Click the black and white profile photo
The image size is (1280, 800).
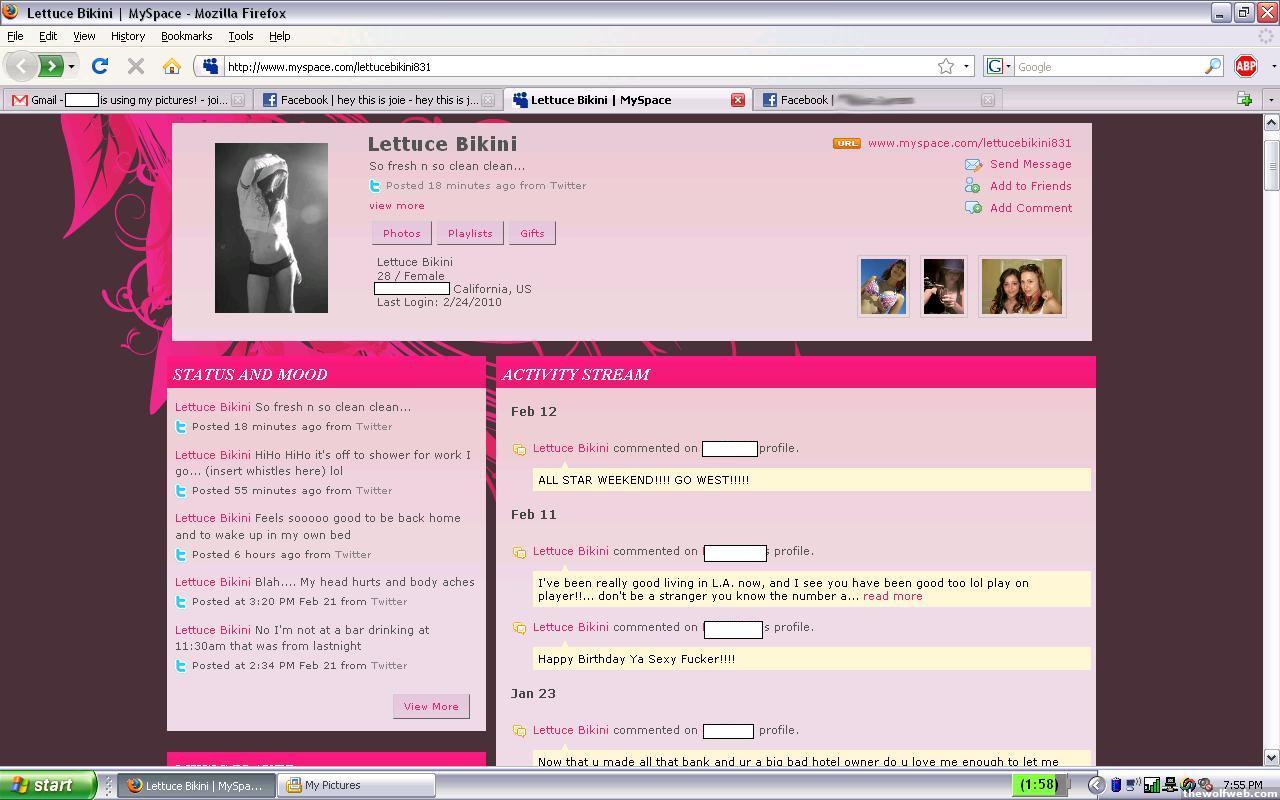click(271, 228)
